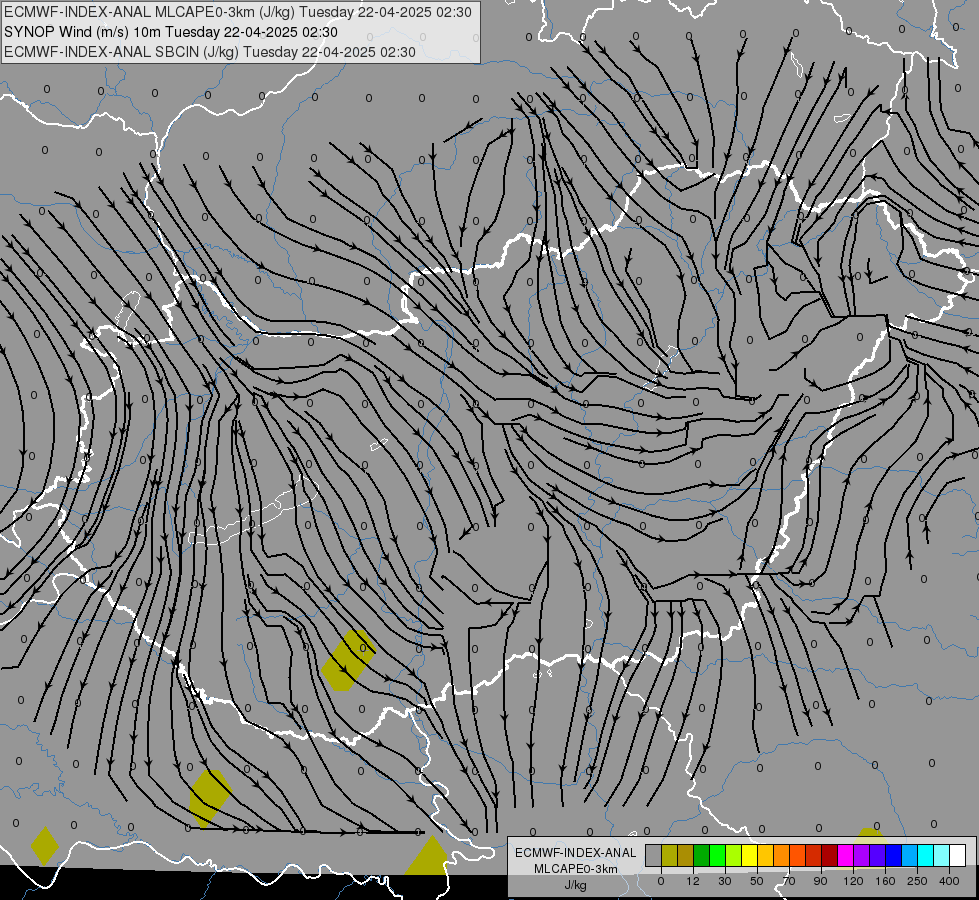Select the pure blue legend swatch
This screenshot has height=900, width=979.
tap(893, 855)
